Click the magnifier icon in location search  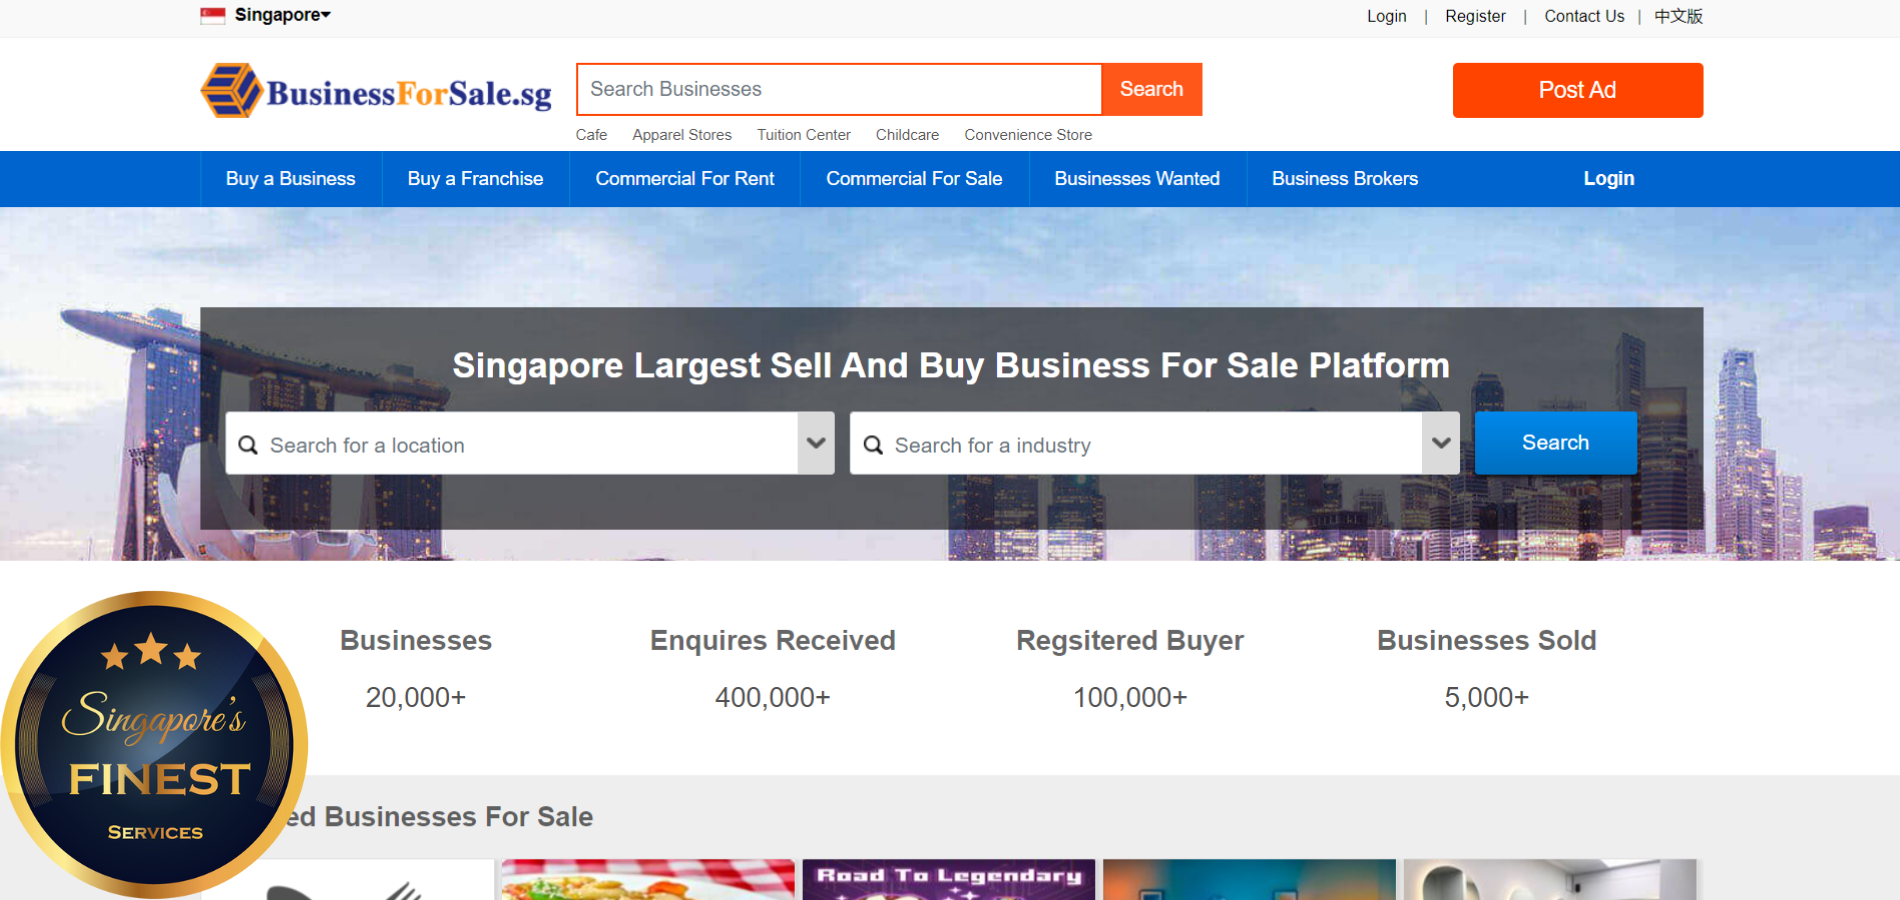248,445
